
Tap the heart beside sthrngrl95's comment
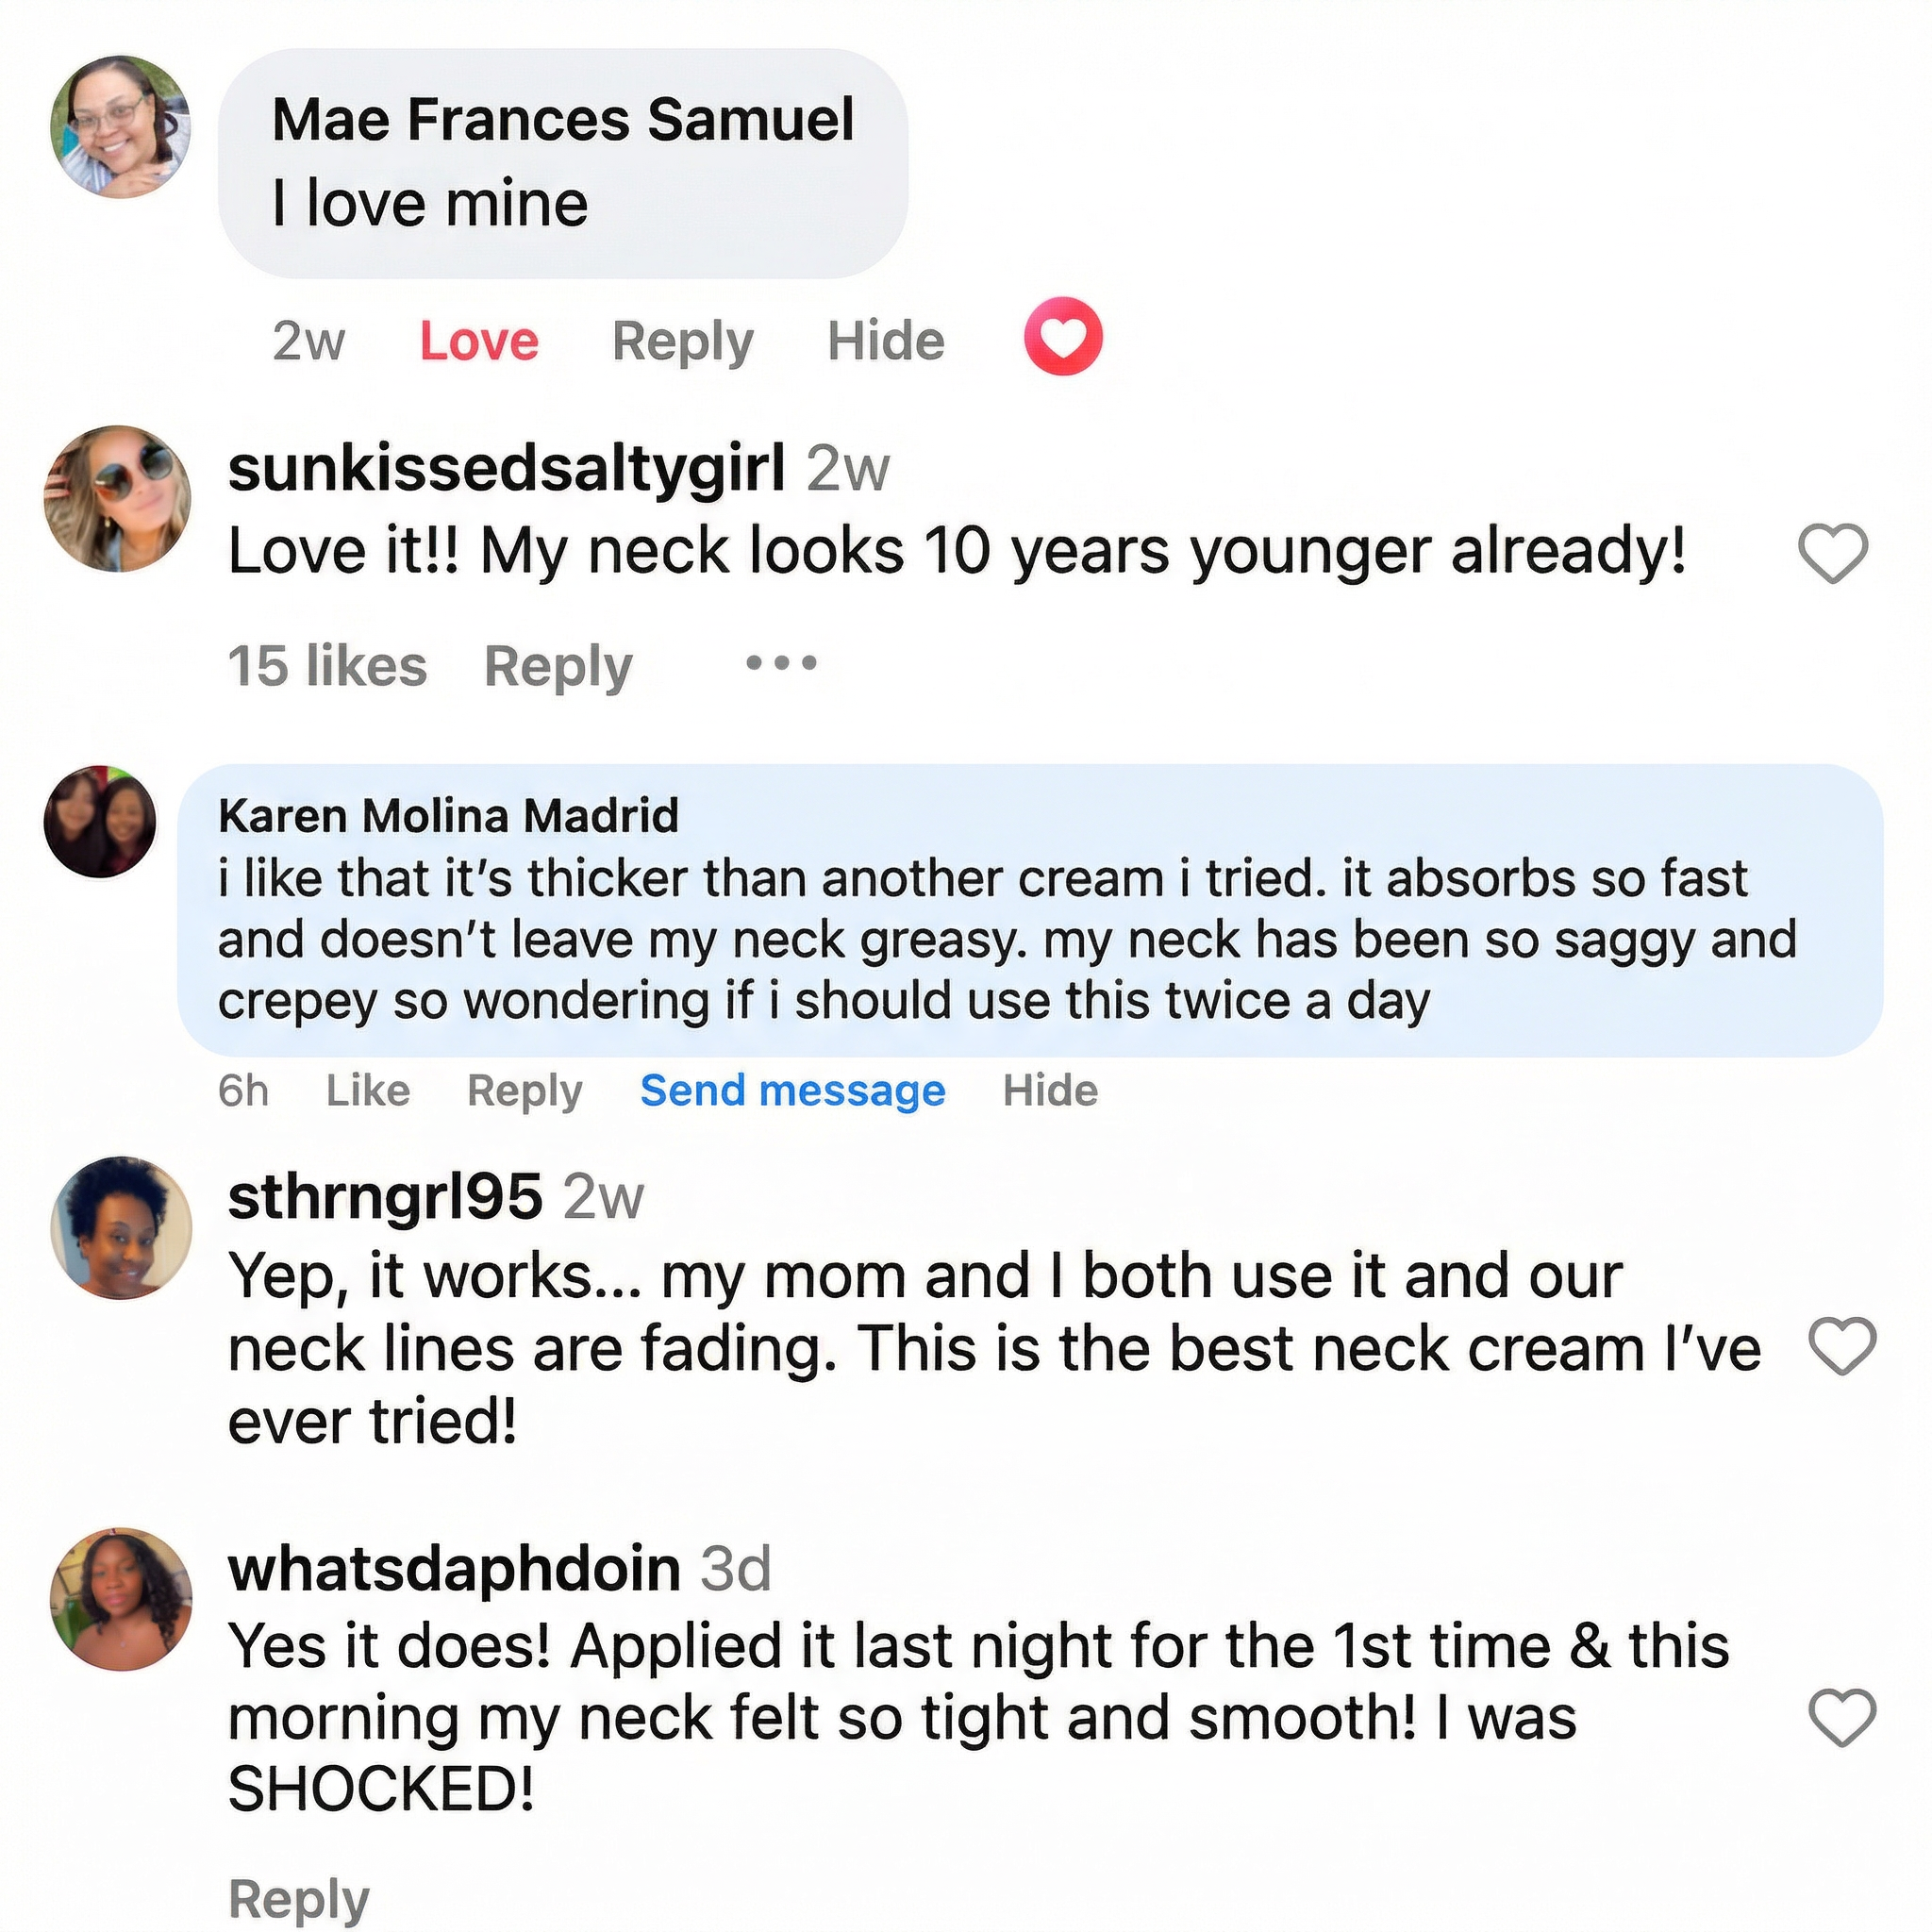[x=1843, y=1346]
